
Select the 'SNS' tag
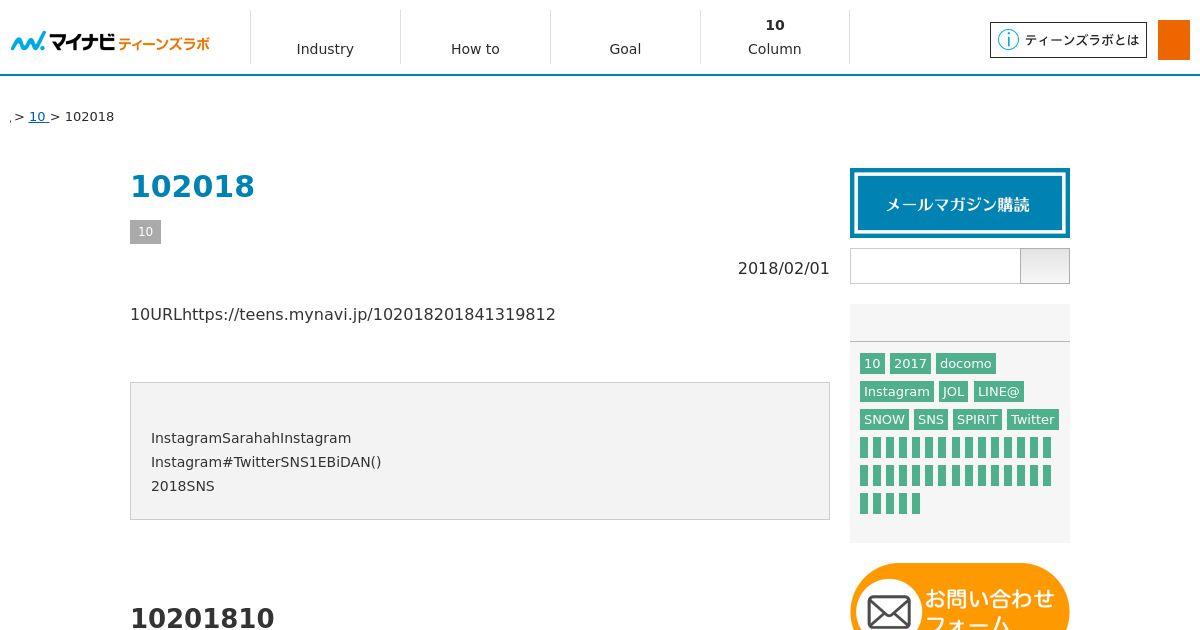click(x=930, y=420)
